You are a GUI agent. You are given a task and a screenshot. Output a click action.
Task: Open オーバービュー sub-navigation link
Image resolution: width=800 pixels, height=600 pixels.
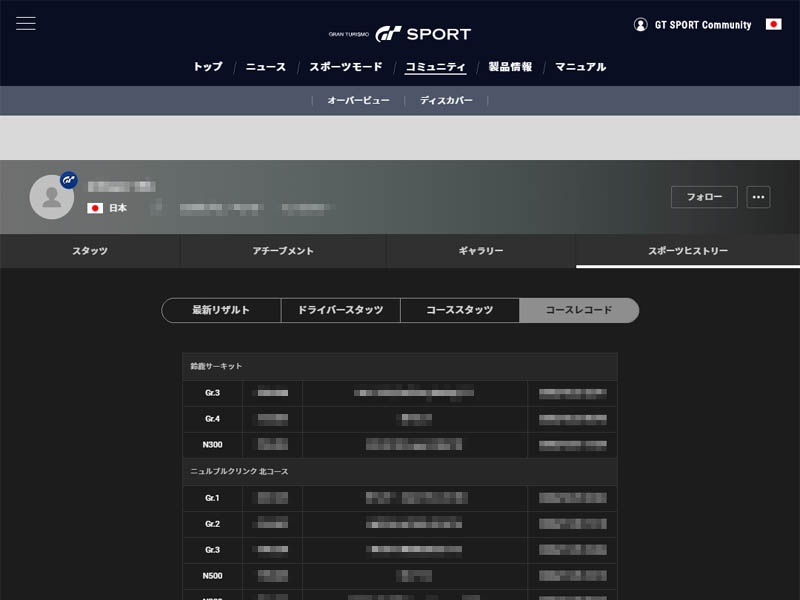tap(359, 101)
